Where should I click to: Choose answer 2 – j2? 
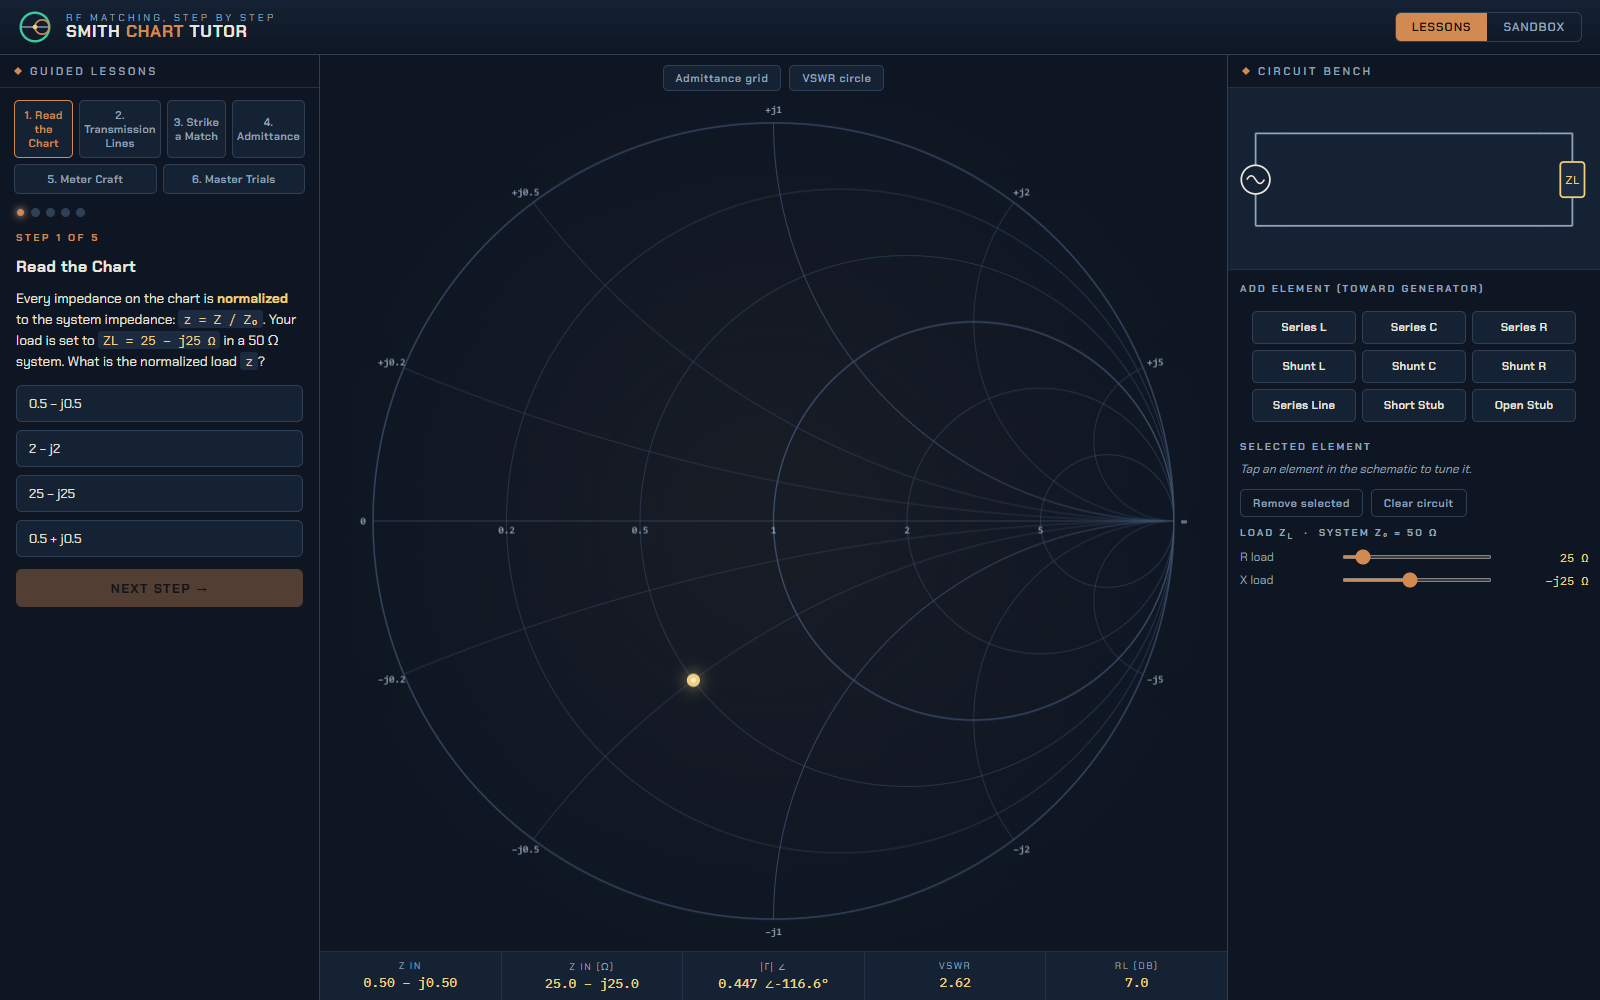click(x=159, y=449)
